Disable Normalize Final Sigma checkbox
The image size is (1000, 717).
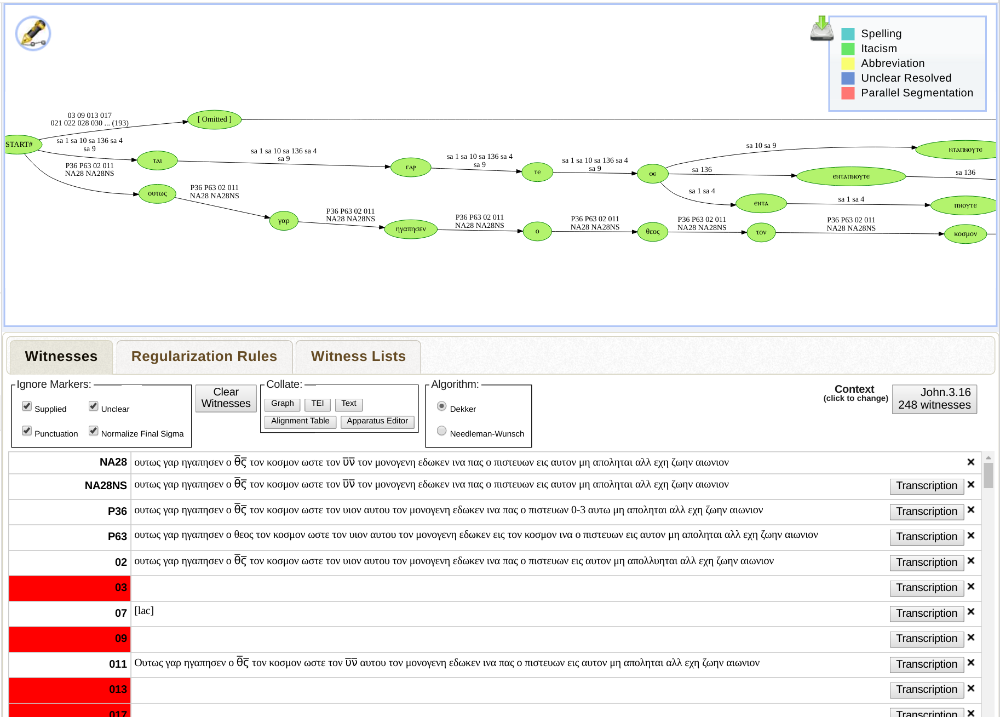click(x=93, y=431)
